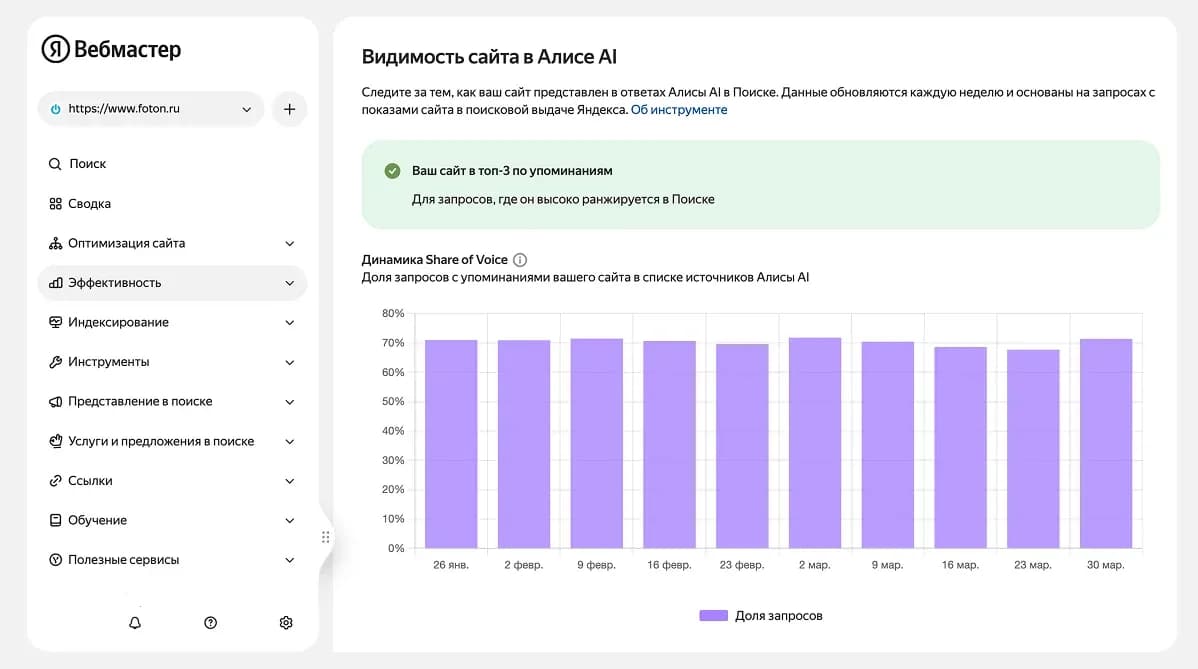
Task: Expand the Эффективность section chevron
Action: (x=290, y=283)
